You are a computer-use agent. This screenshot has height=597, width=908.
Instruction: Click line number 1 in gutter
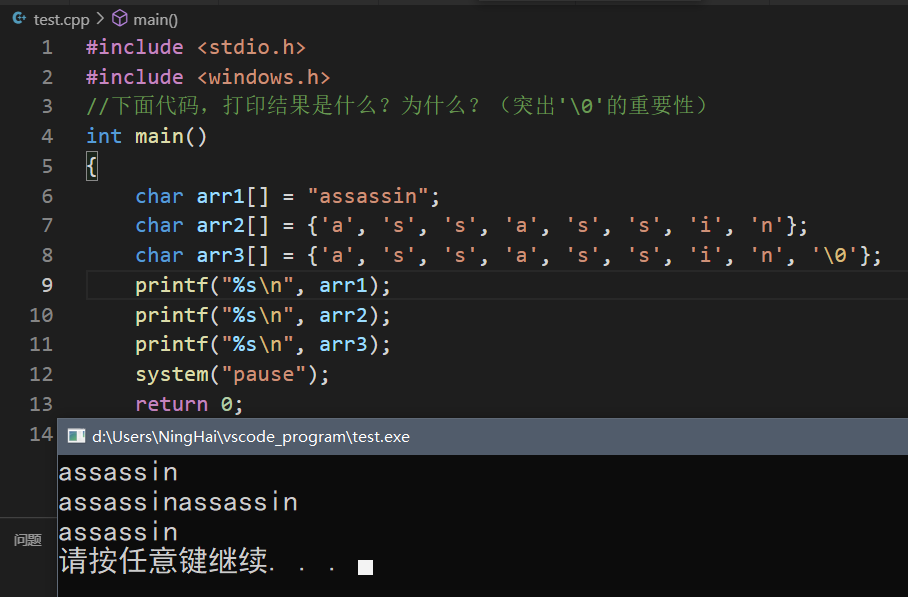pyautogui.click(x=47, y=47)
